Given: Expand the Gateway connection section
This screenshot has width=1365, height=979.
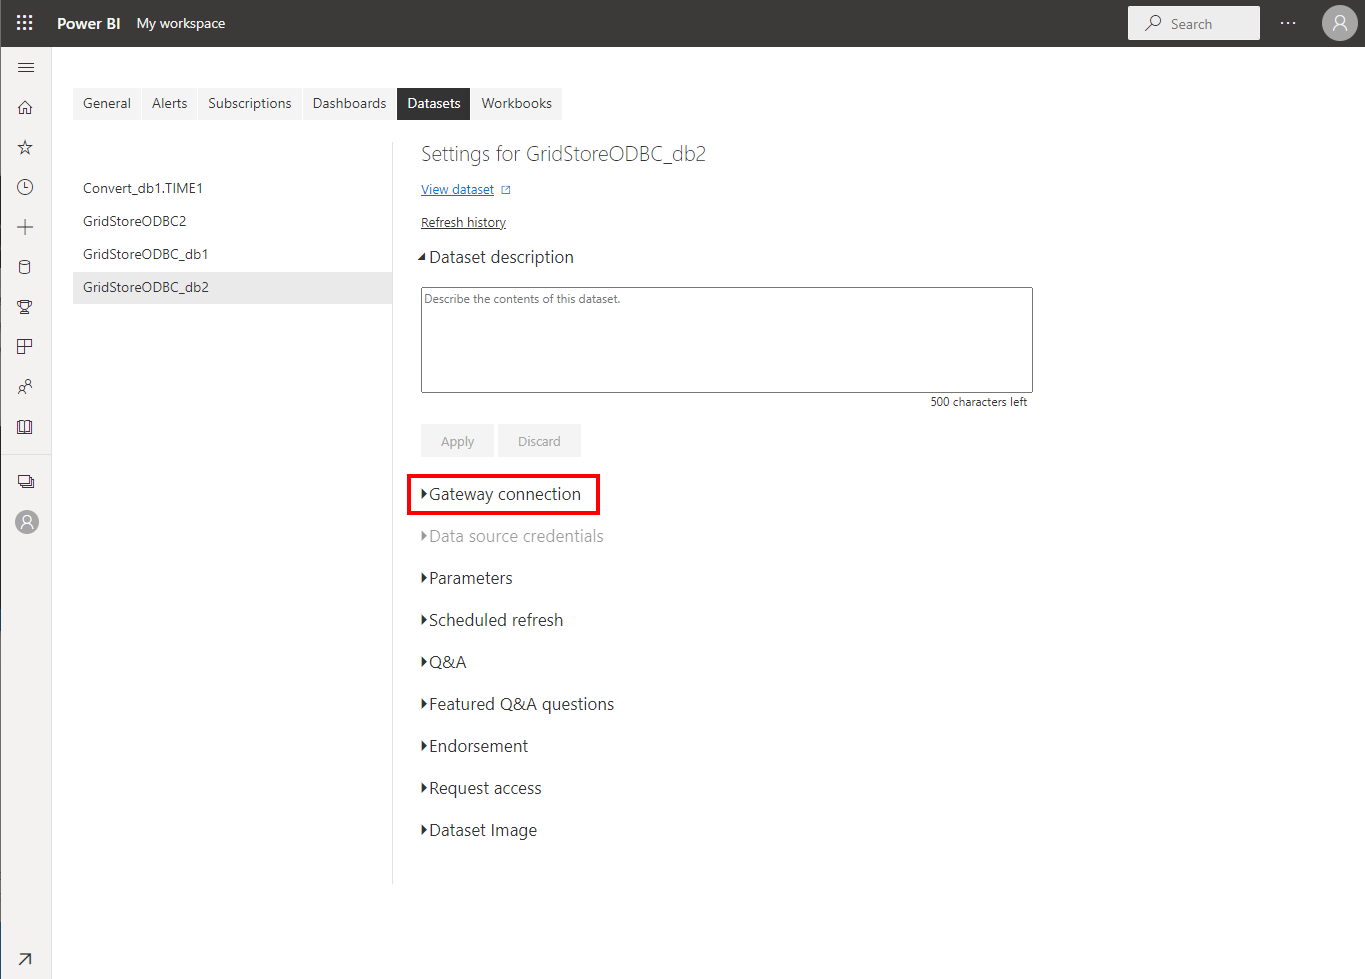Looking at the screenshot, I should [x=503, y=495].
